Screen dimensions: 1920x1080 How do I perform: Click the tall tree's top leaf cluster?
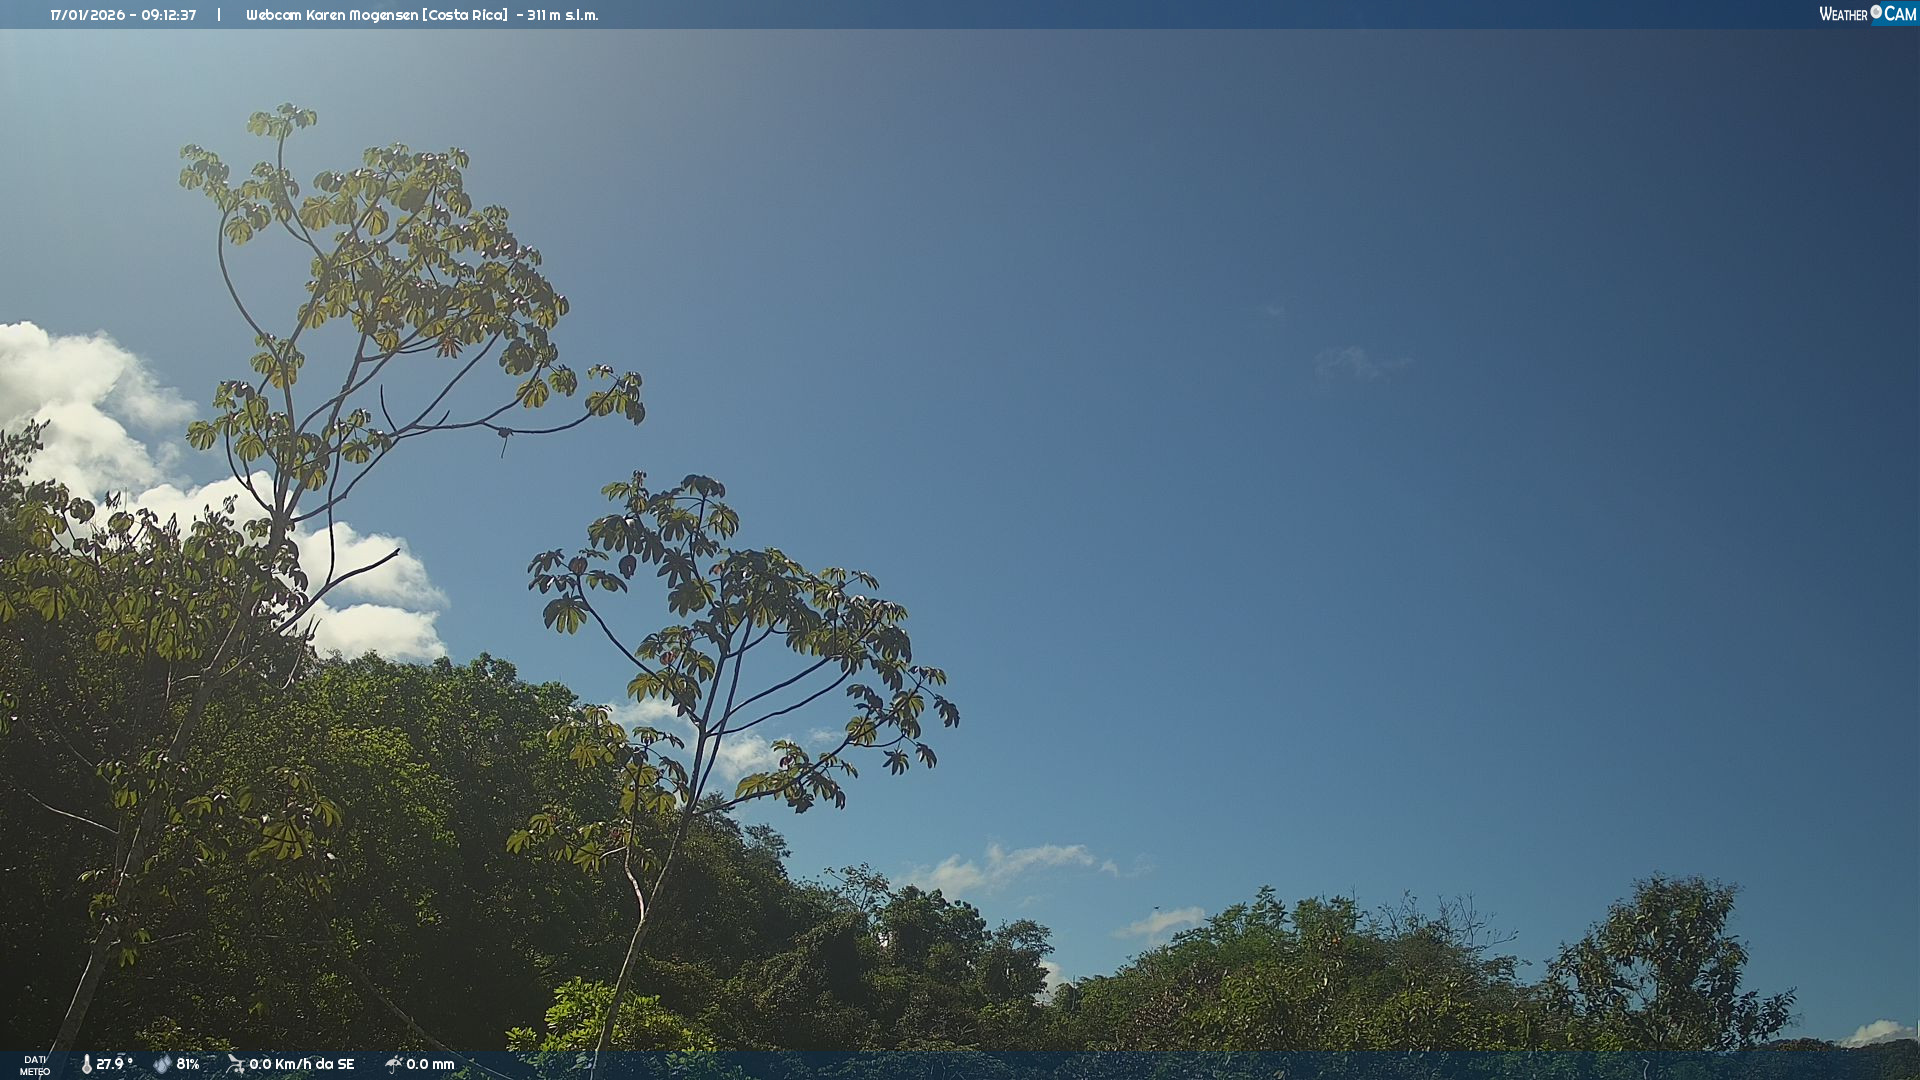282,122
